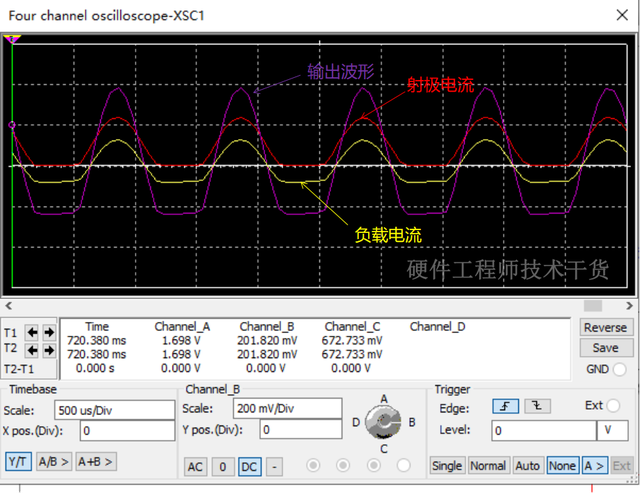The height and width of the screenshot is (493, 640).
Task: Click third channel terminal radio circle
Action: (x=373, y=465)
